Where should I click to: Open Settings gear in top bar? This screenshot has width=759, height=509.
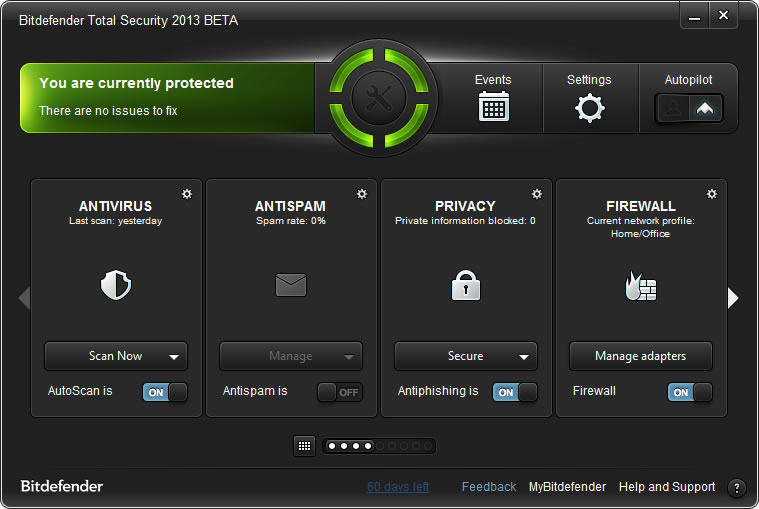click(589, 108)
